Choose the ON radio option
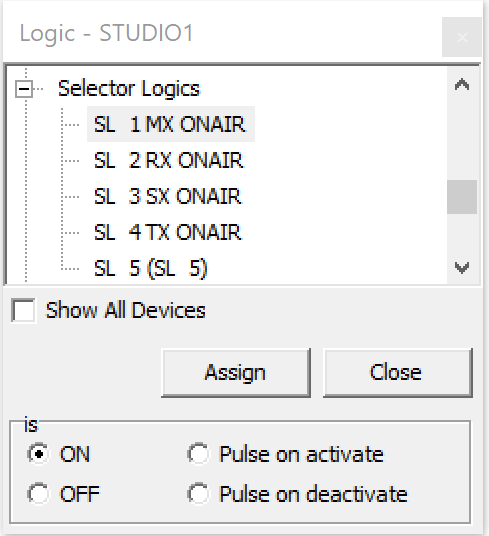The height and width of the screenshot is (536, 489). (x=38, y=454)
